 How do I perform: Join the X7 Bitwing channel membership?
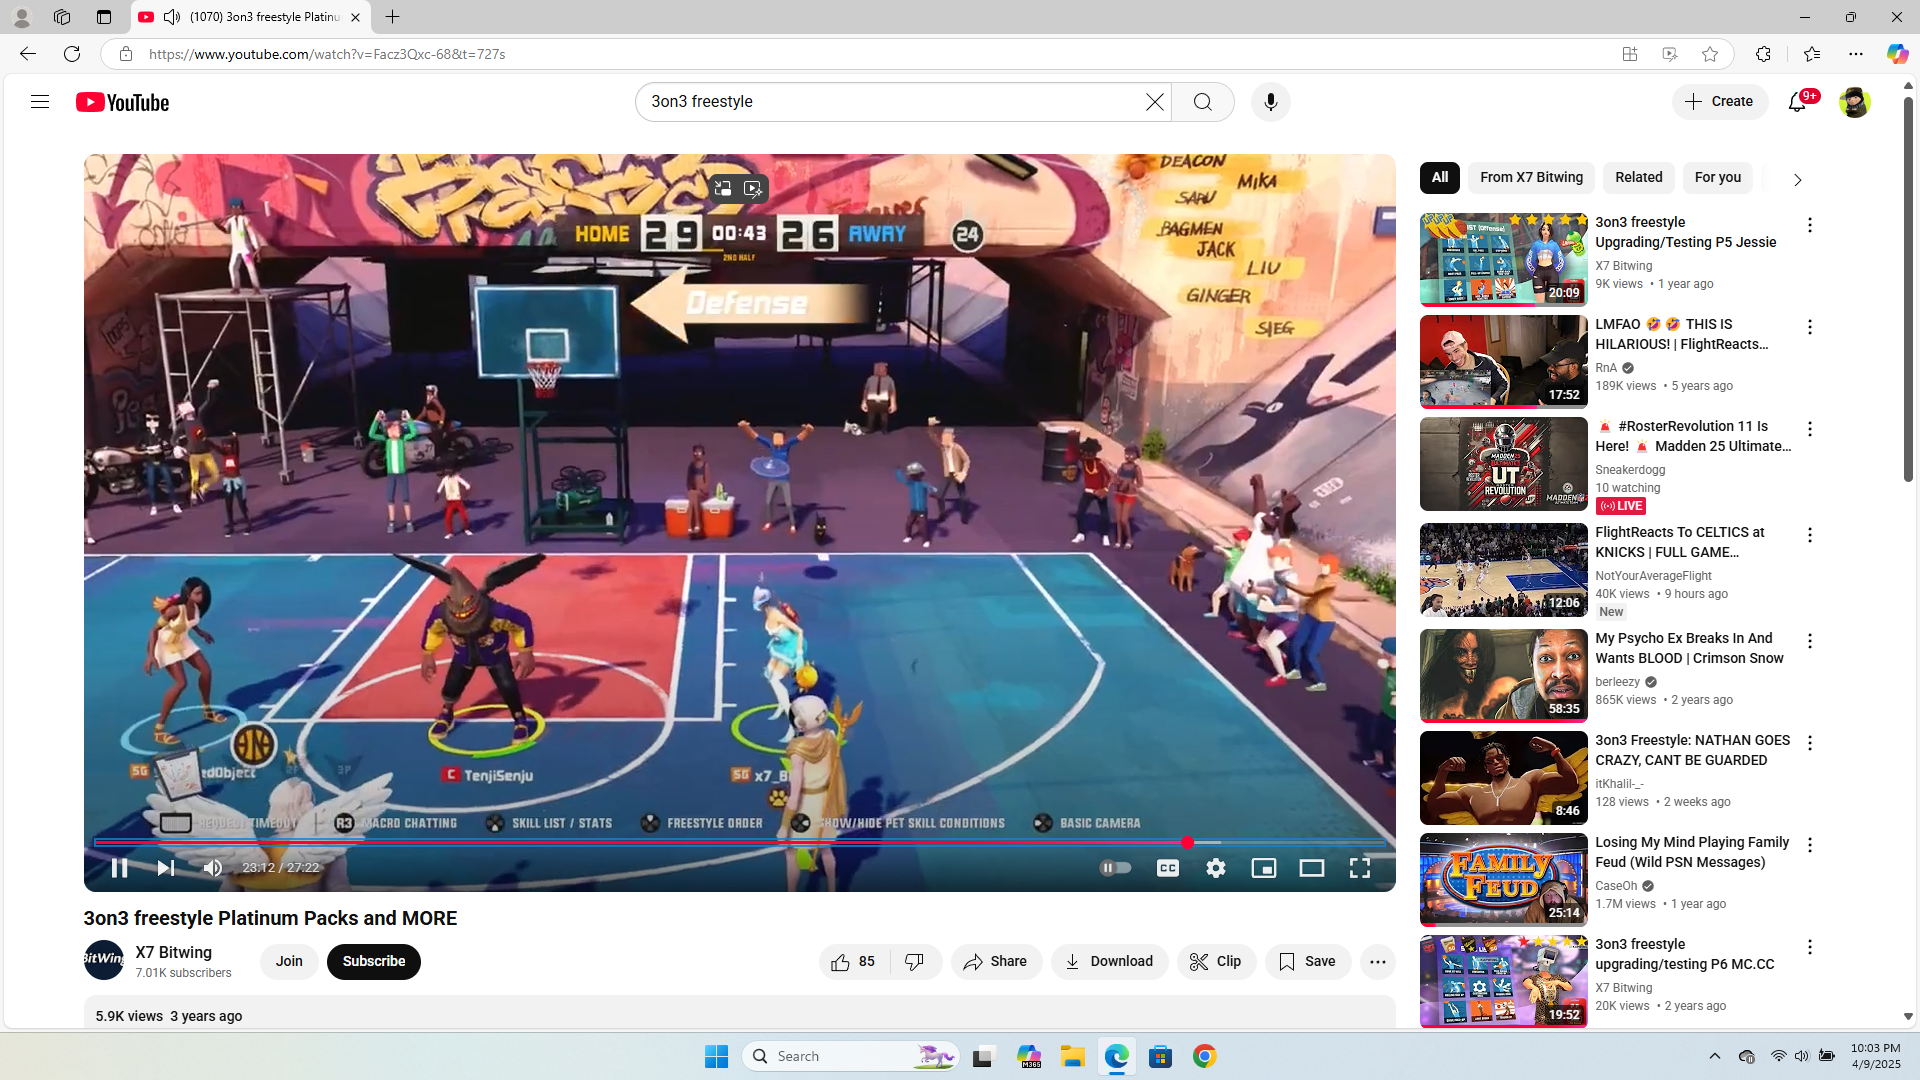coord(289,962)
